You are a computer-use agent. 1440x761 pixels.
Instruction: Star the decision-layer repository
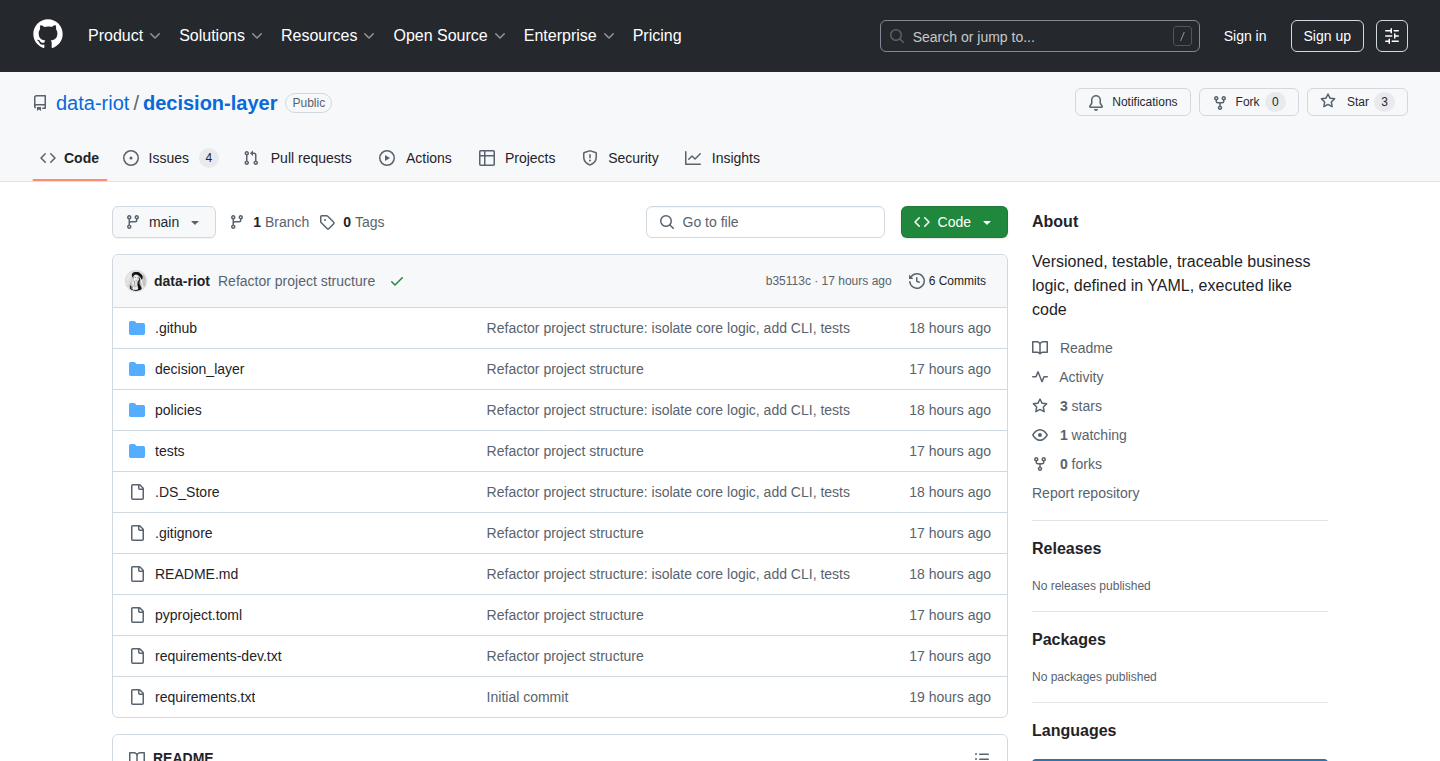tap(1357, 102)
